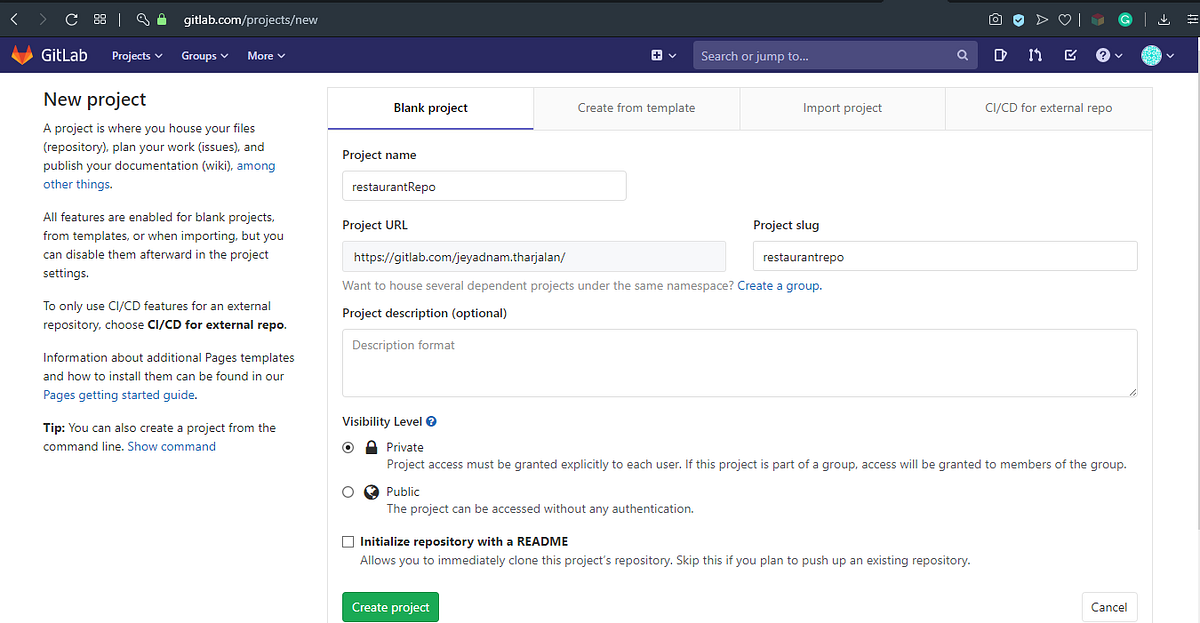Open the Import project tab
Image resolution: width=1200 pixels, height=623 pixels.
coord(842,107)
